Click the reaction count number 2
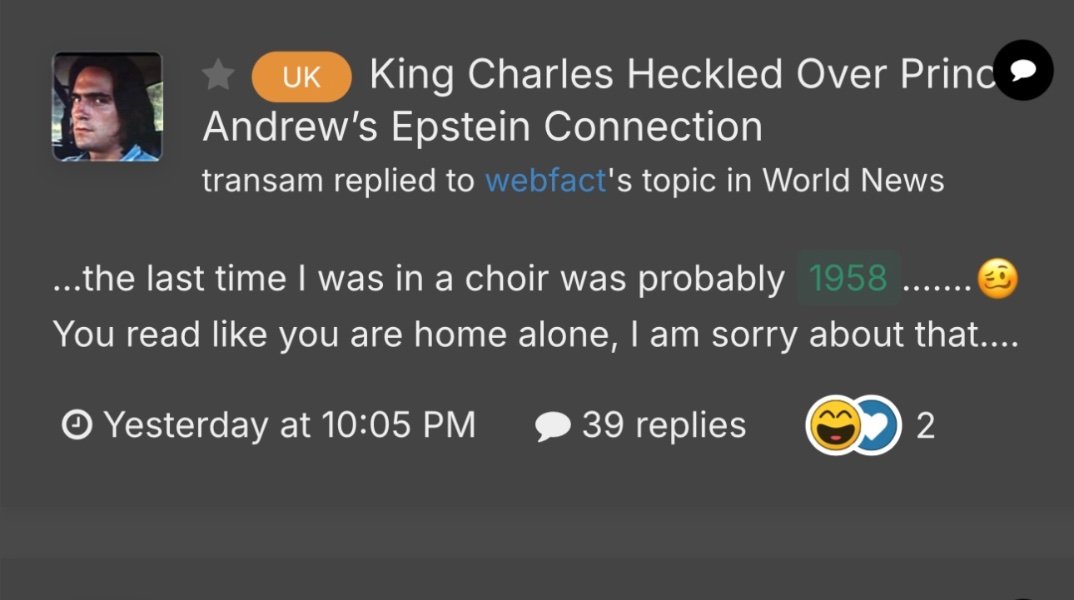This screenshot has height=600, width=1074. (925, 427)
